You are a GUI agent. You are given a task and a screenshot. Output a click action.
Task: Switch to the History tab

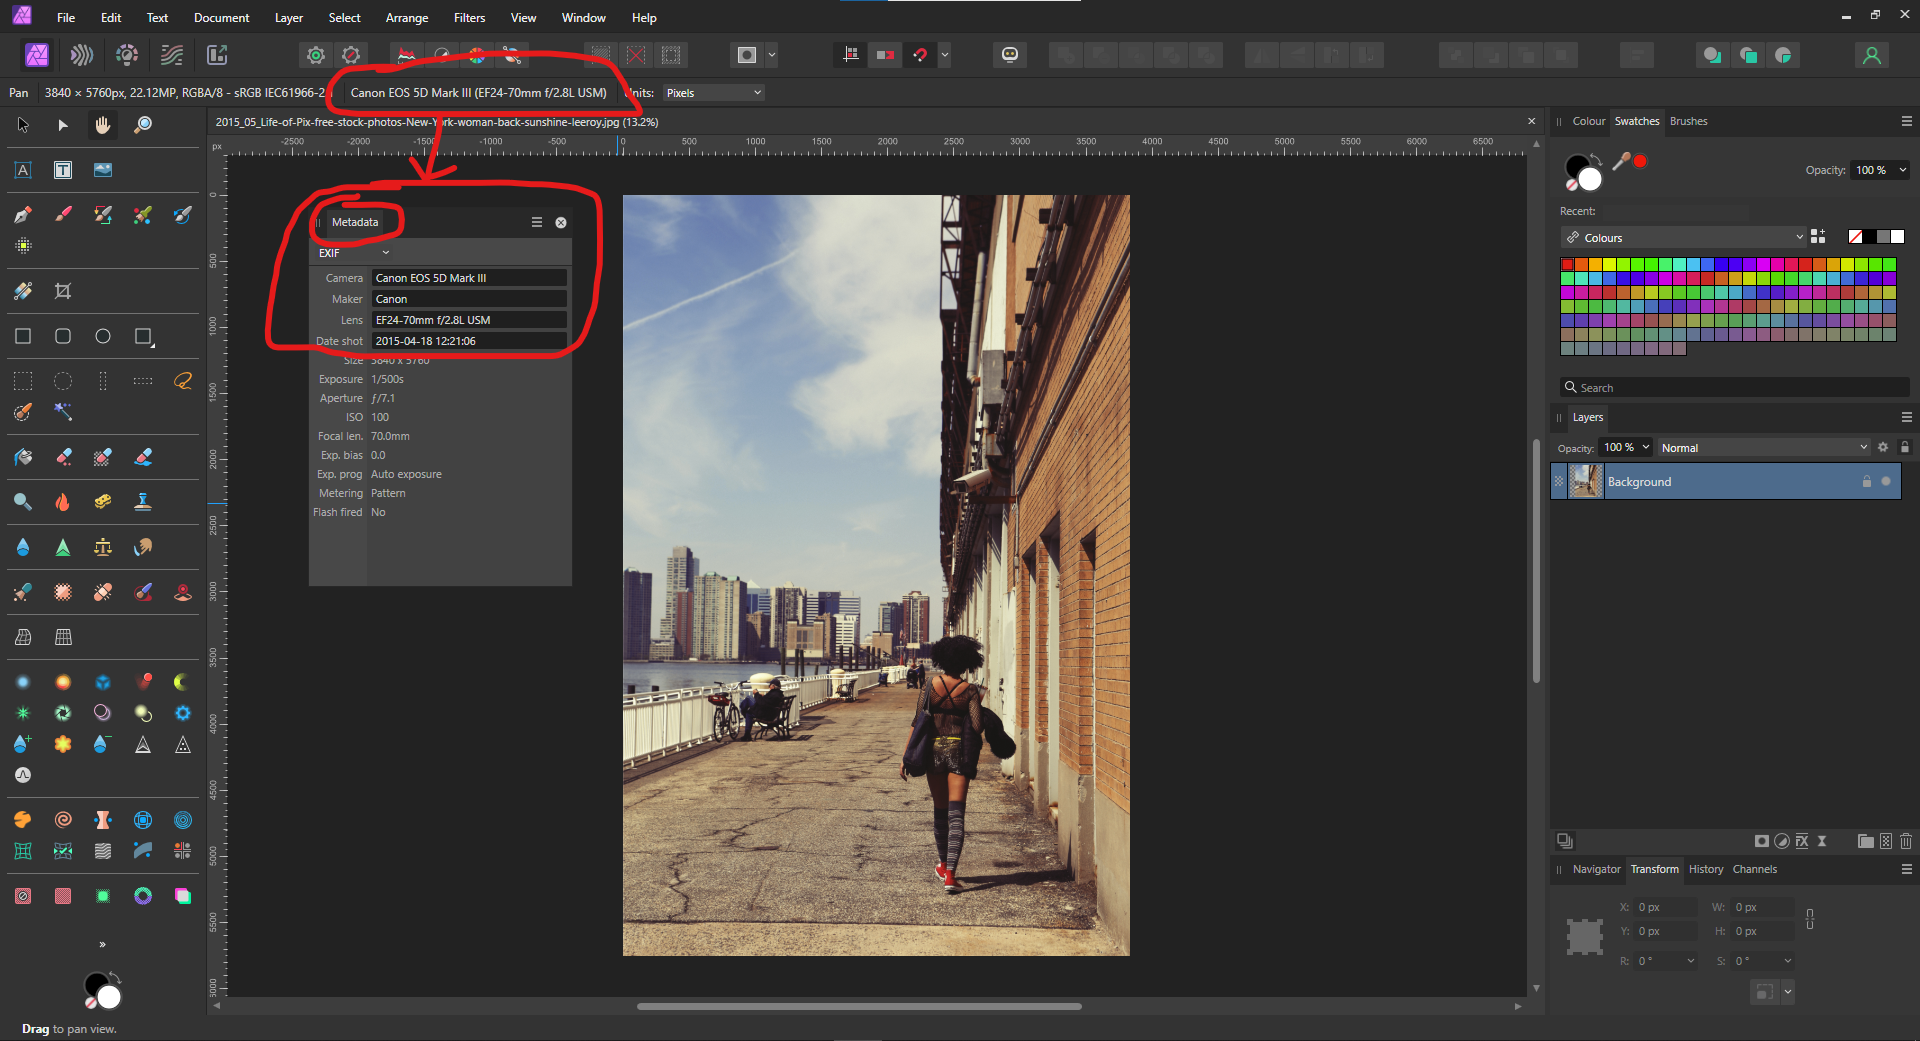tap(1706, 869)
